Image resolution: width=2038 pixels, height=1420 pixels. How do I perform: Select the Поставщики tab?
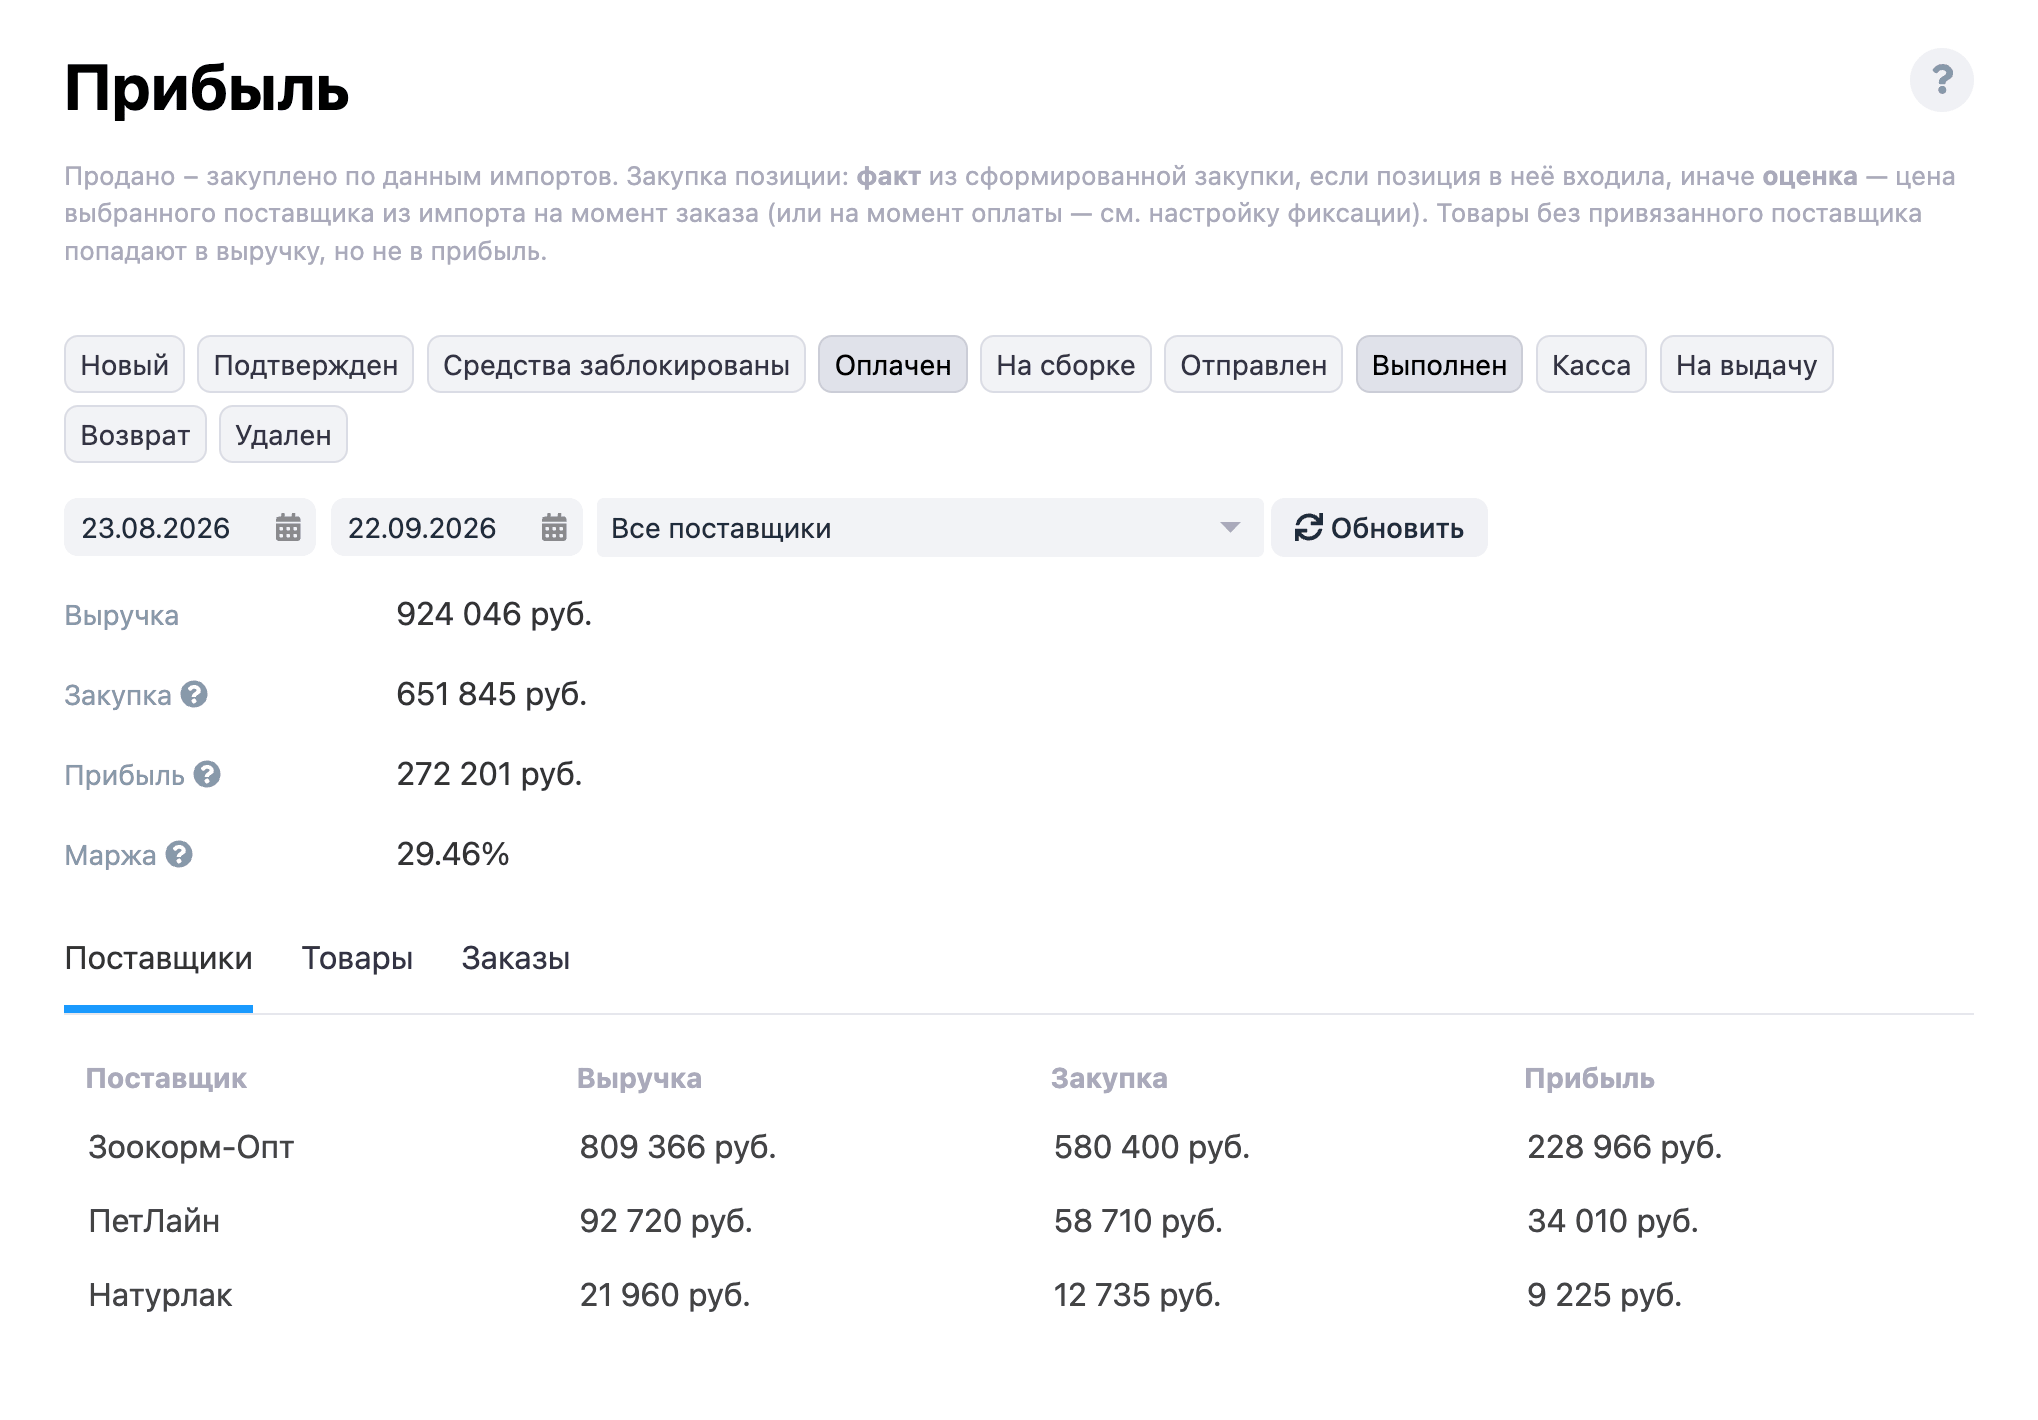click(158, 958)
